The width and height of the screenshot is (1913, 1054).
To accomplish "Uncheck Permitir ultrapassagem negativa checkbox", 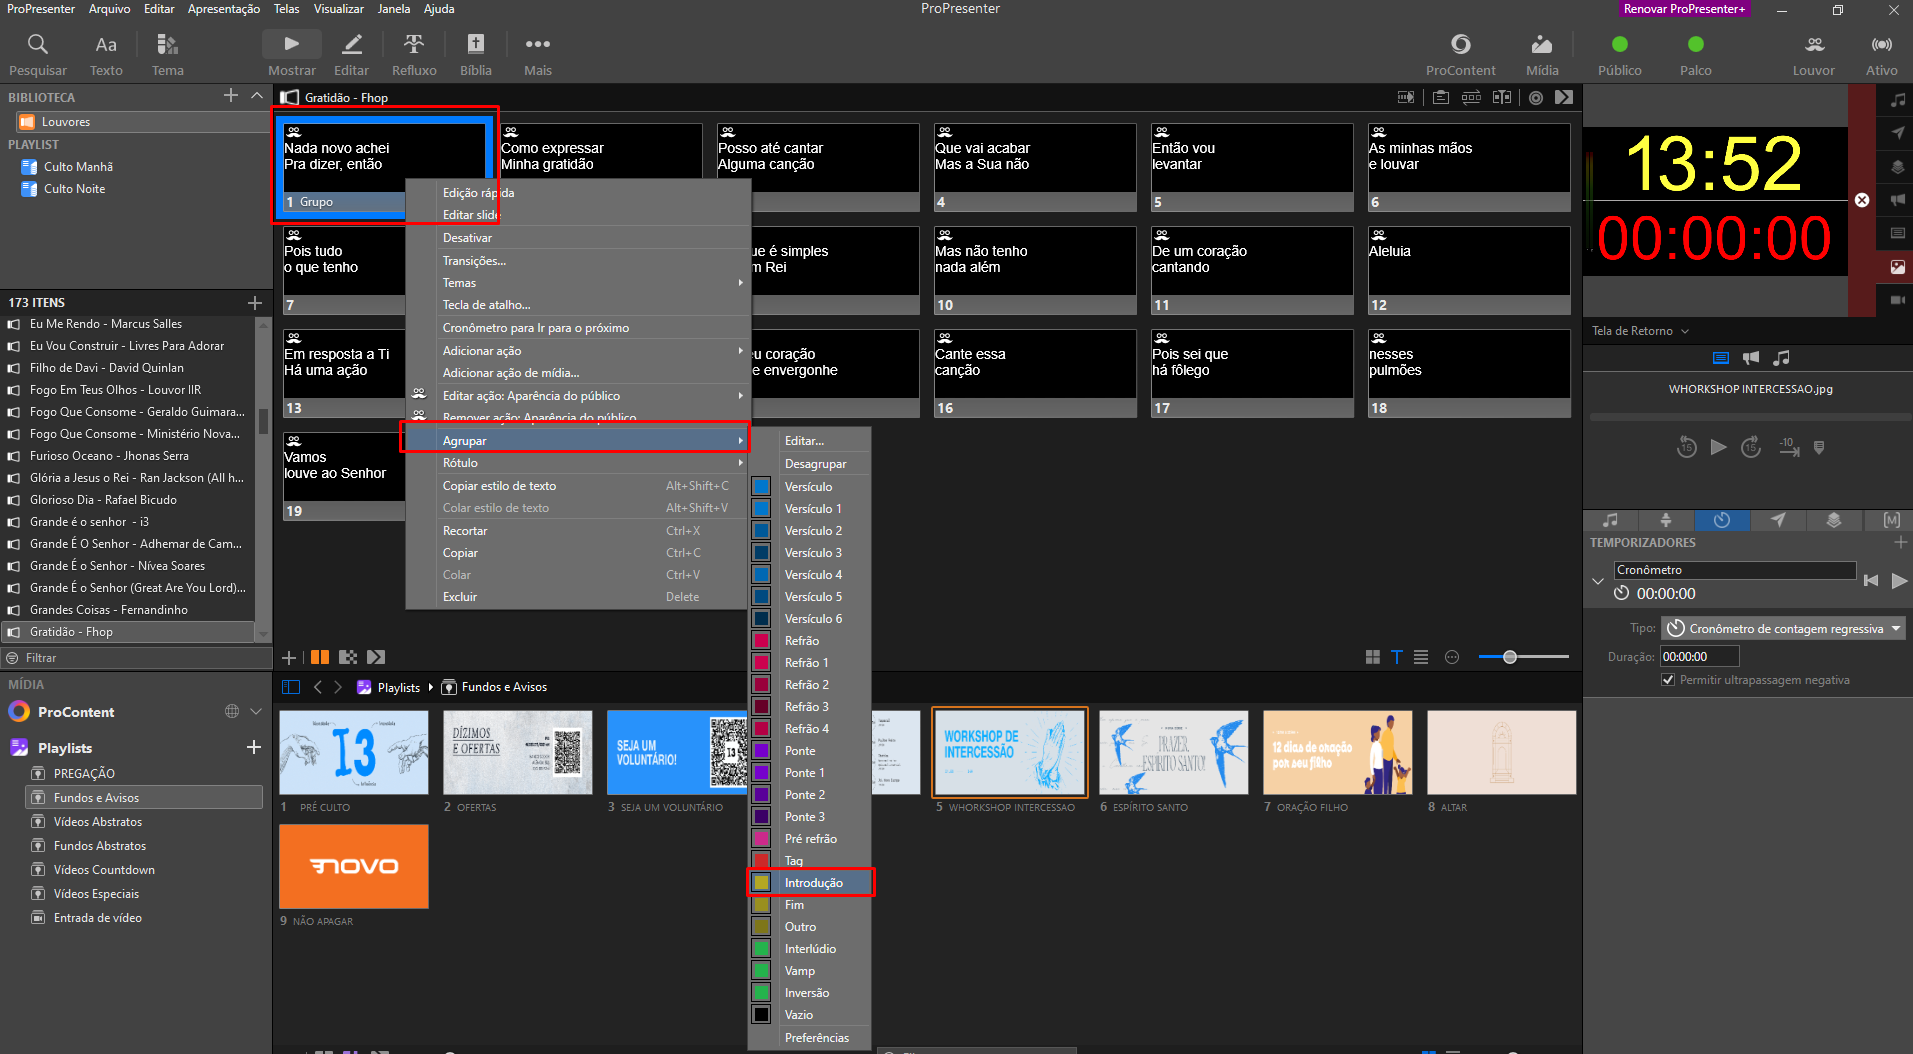I will point(1668,680).
